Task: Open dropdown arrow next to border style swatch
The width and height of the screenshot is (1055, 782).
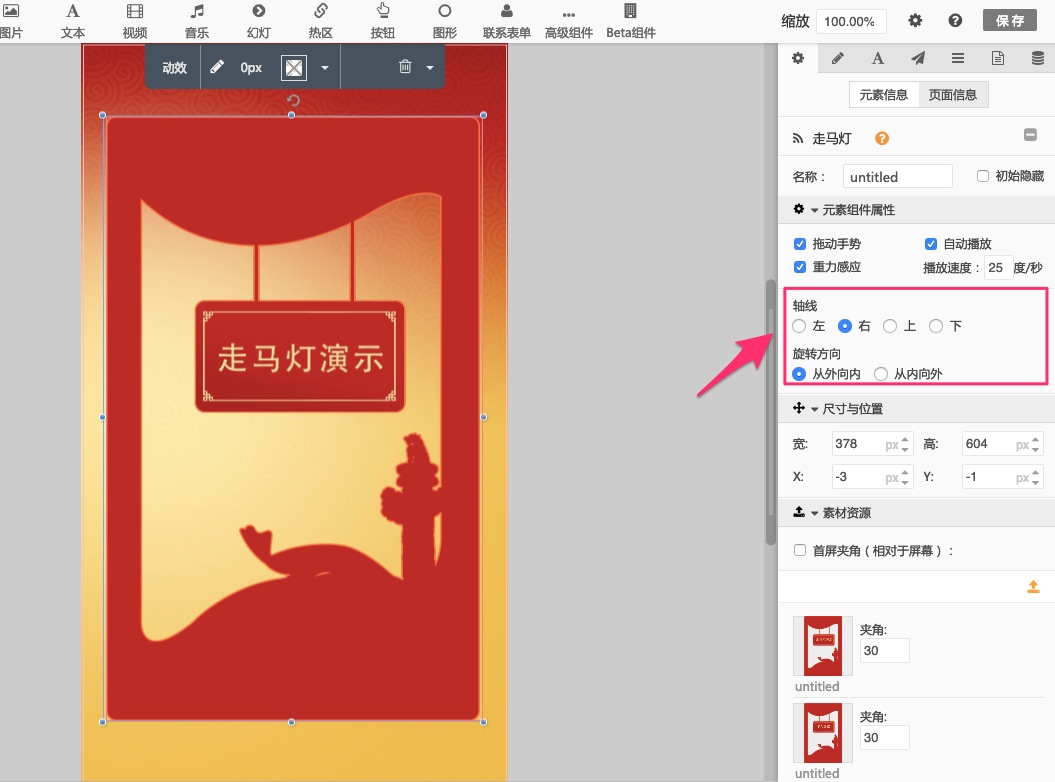Action: 325,68
